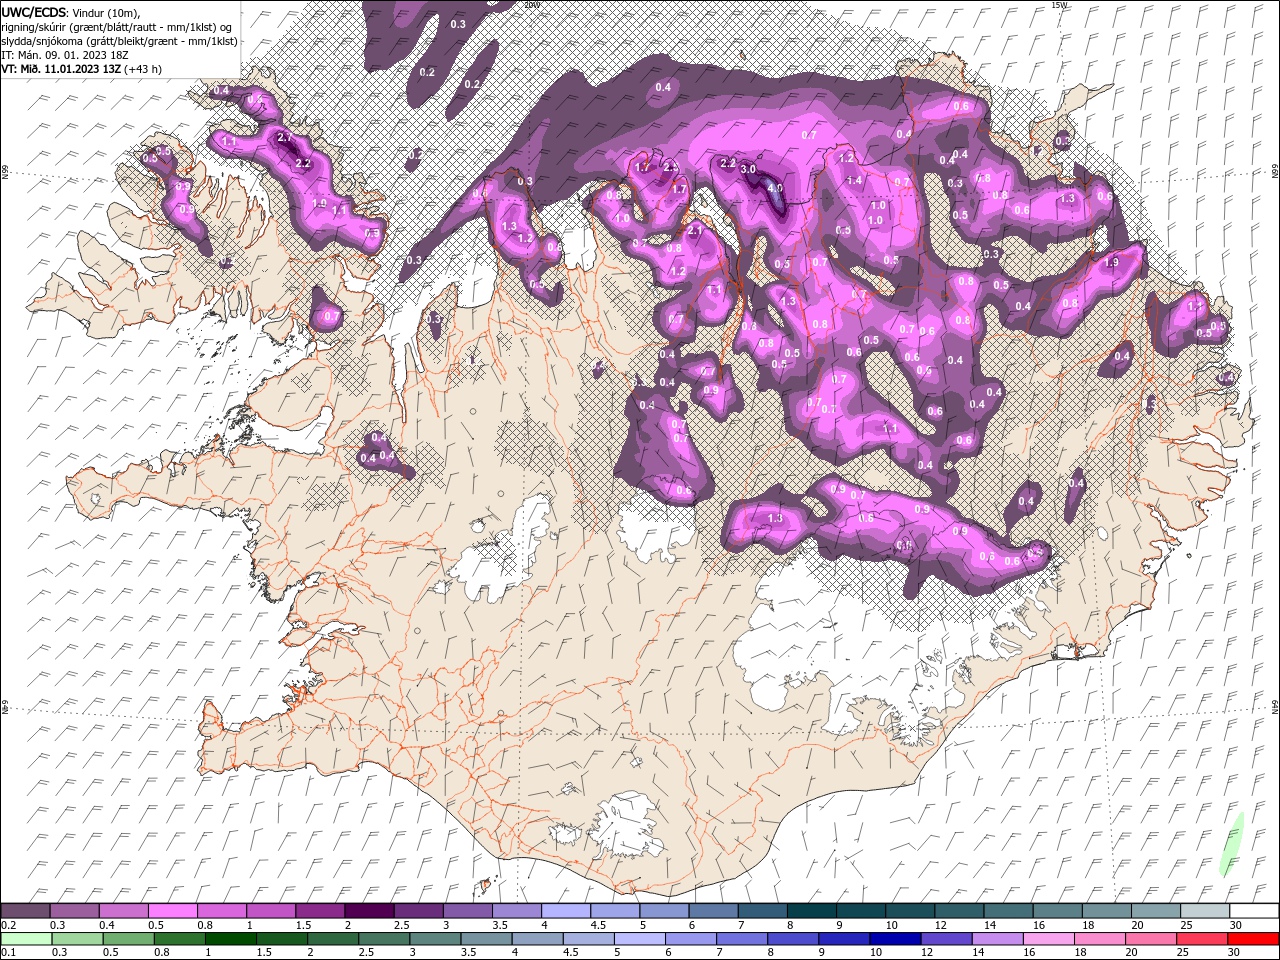Select lower scale deep blue swatch labeled 10
The width and height of the screenshot is (1280, 960).
894,939
